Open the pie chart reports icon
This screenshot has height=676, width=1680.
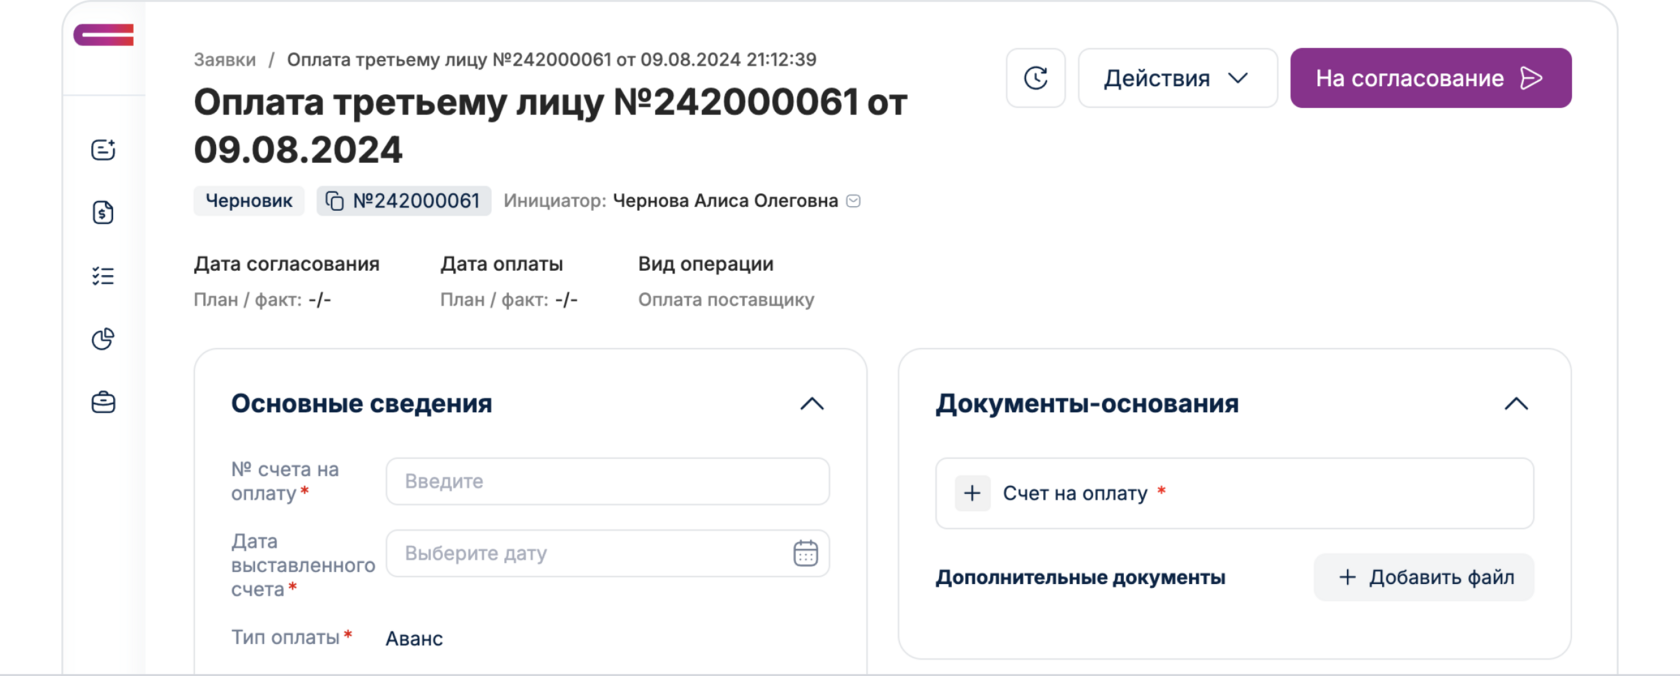[103, 339]
